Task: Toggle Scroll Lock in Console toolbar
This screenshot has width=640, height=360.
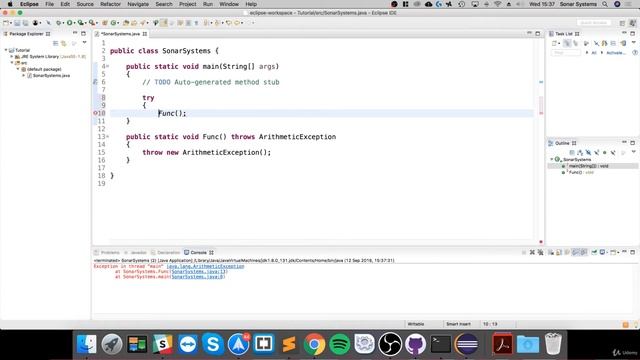Action: (x=559, y=252)
